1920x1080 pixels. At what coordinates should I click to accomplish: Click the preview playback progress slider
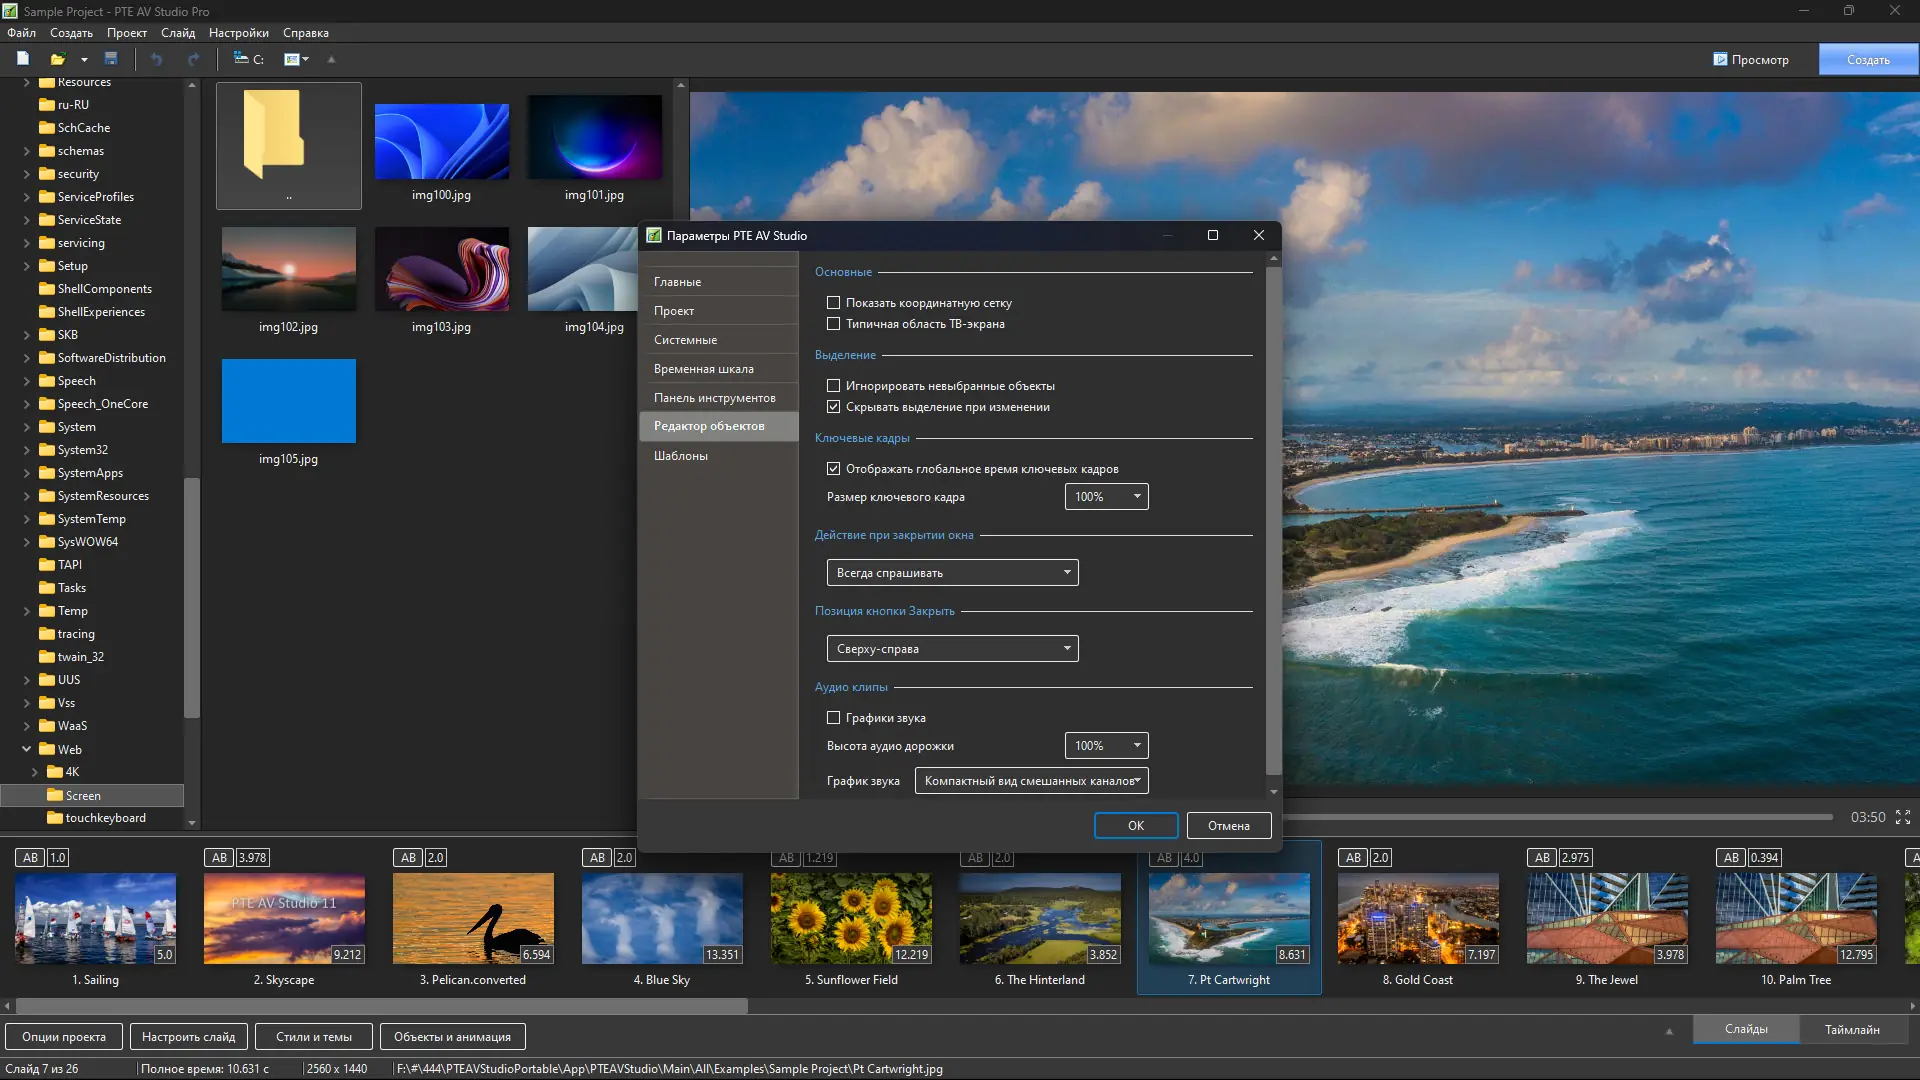click(x=1558, y=817)
